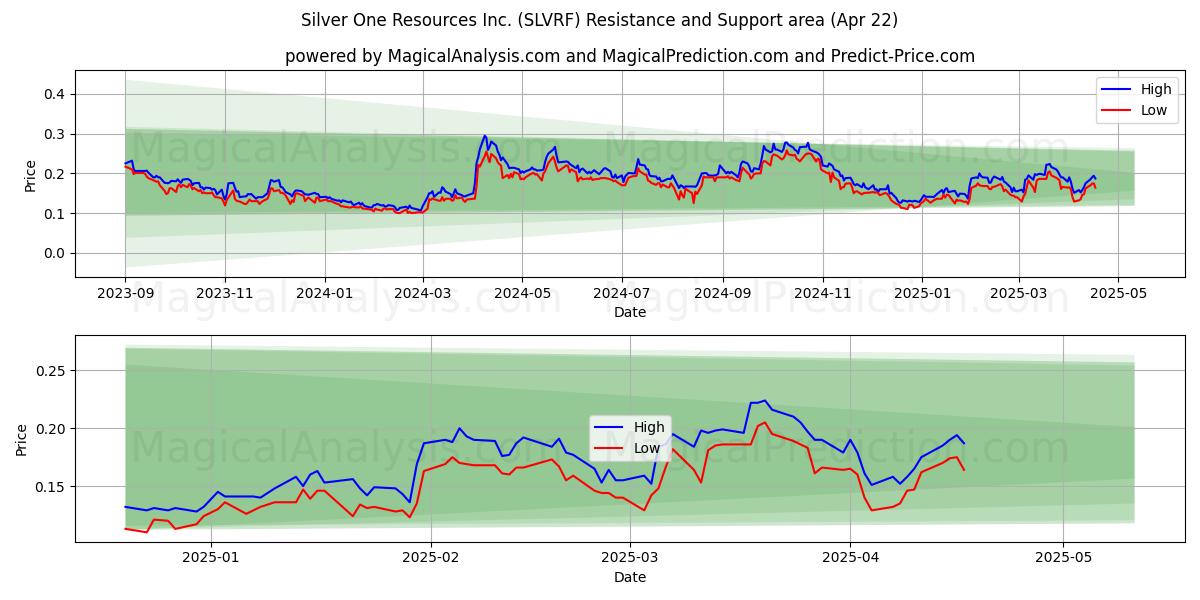Click the bottom chart 'Price' axis label
The image size is (1200, 600).
pos(22,438)
